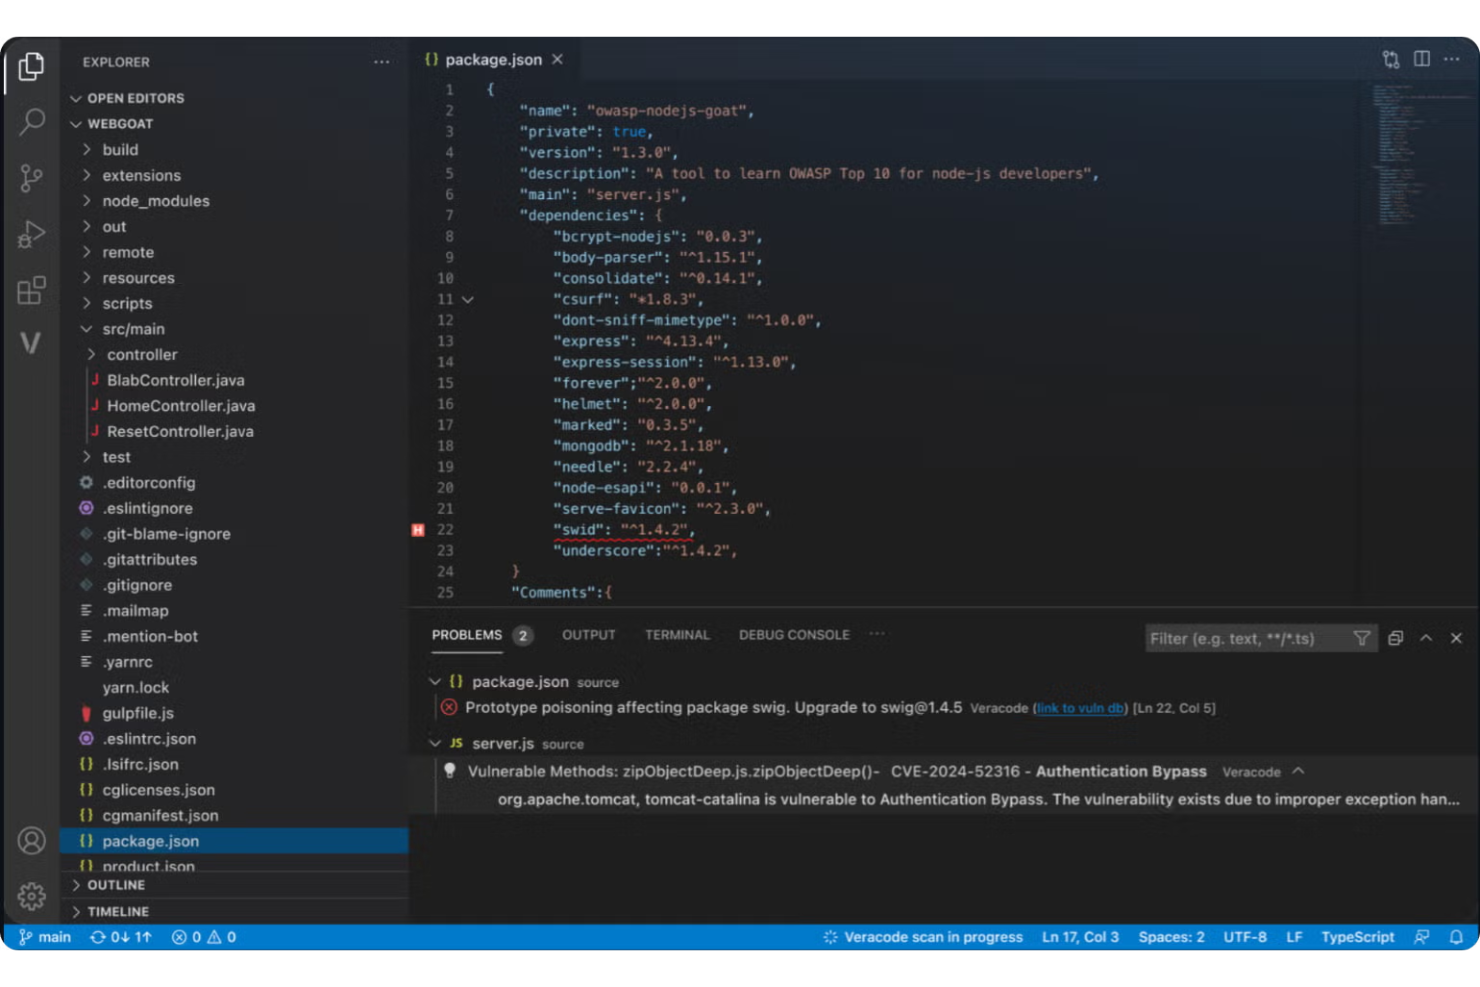
Task: Collapse the src/main folder
Action: 87,329
